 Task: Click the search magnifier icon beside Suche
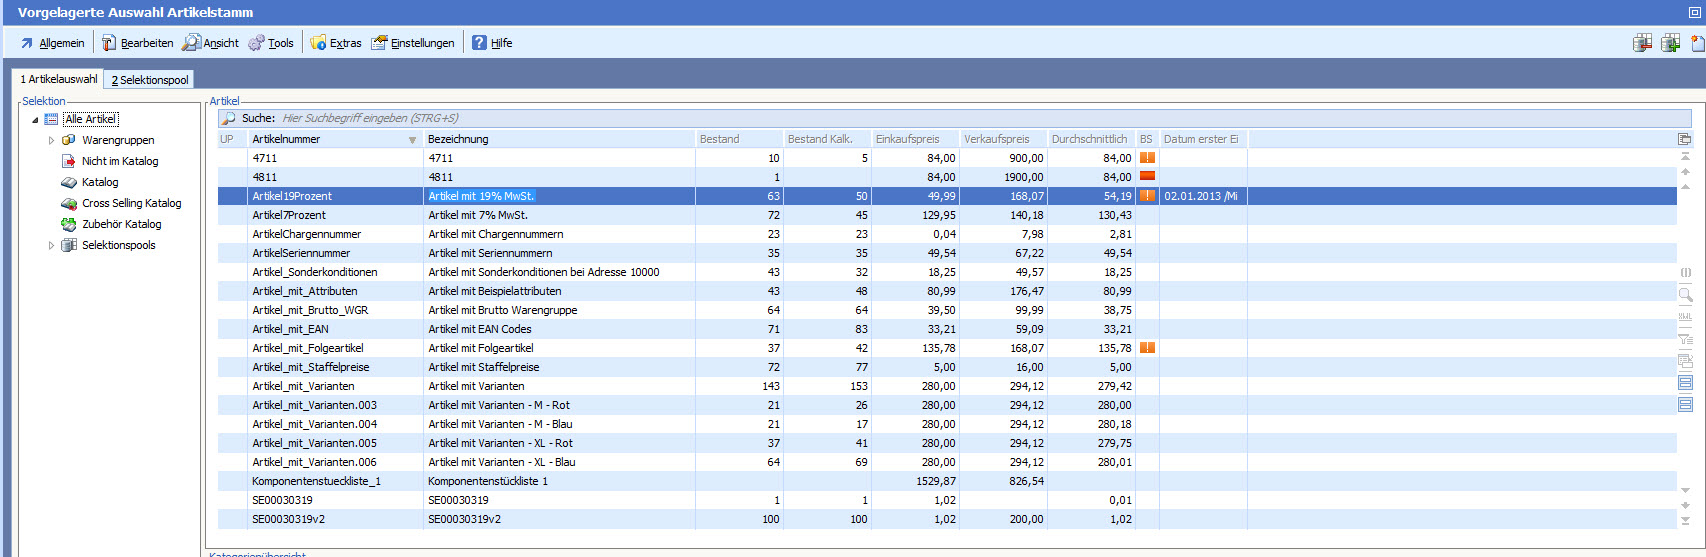(229, 118)
